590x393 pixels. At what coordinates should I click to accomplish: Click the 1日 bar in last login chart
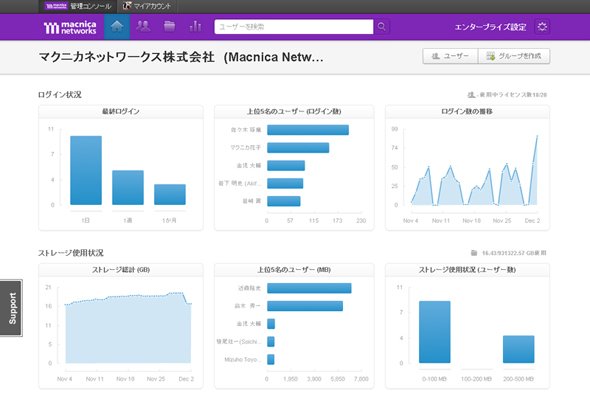86,170
